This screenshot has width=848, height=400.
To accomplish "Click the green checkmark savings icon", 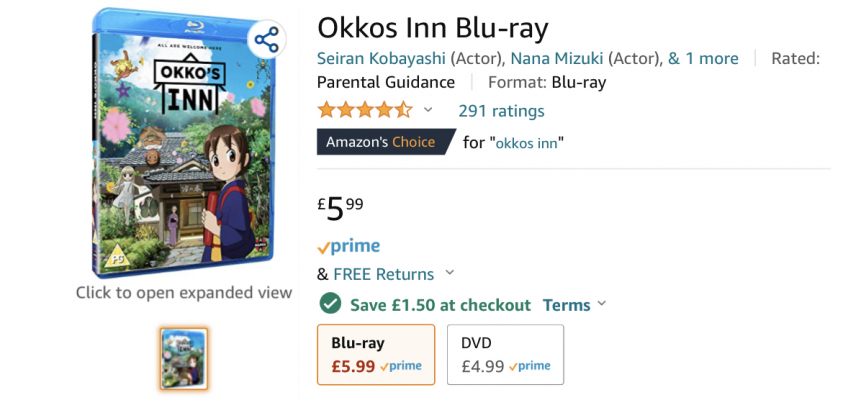I will tap(329, 304).
